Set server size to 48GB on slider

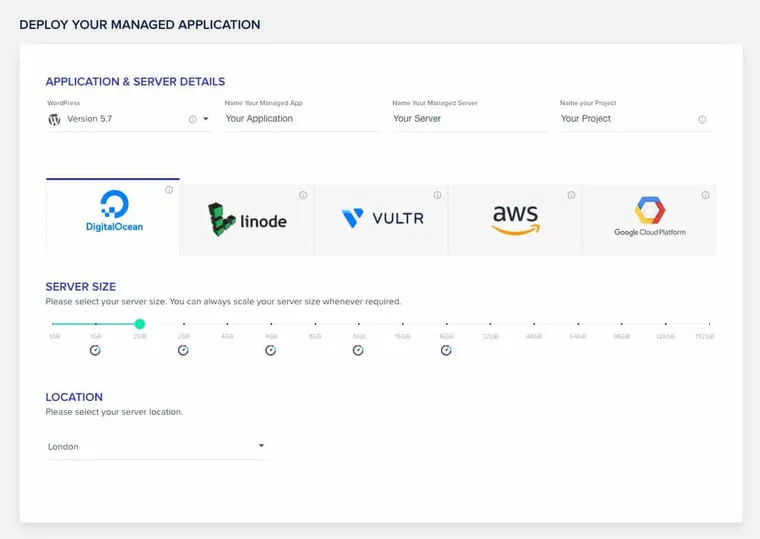(x=534, y=324)
